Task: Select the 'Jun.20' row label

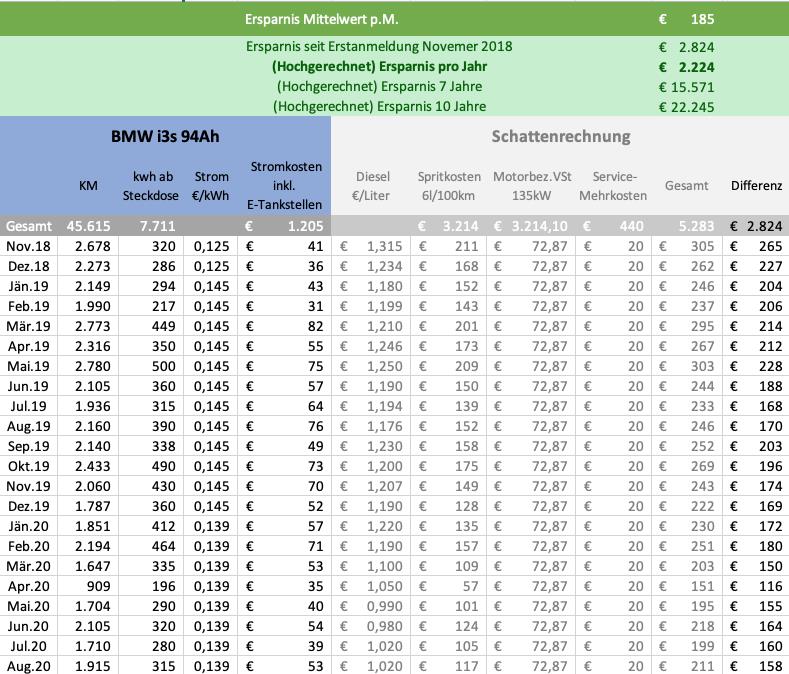Action: pyautogui.click(x=28, y=626)
